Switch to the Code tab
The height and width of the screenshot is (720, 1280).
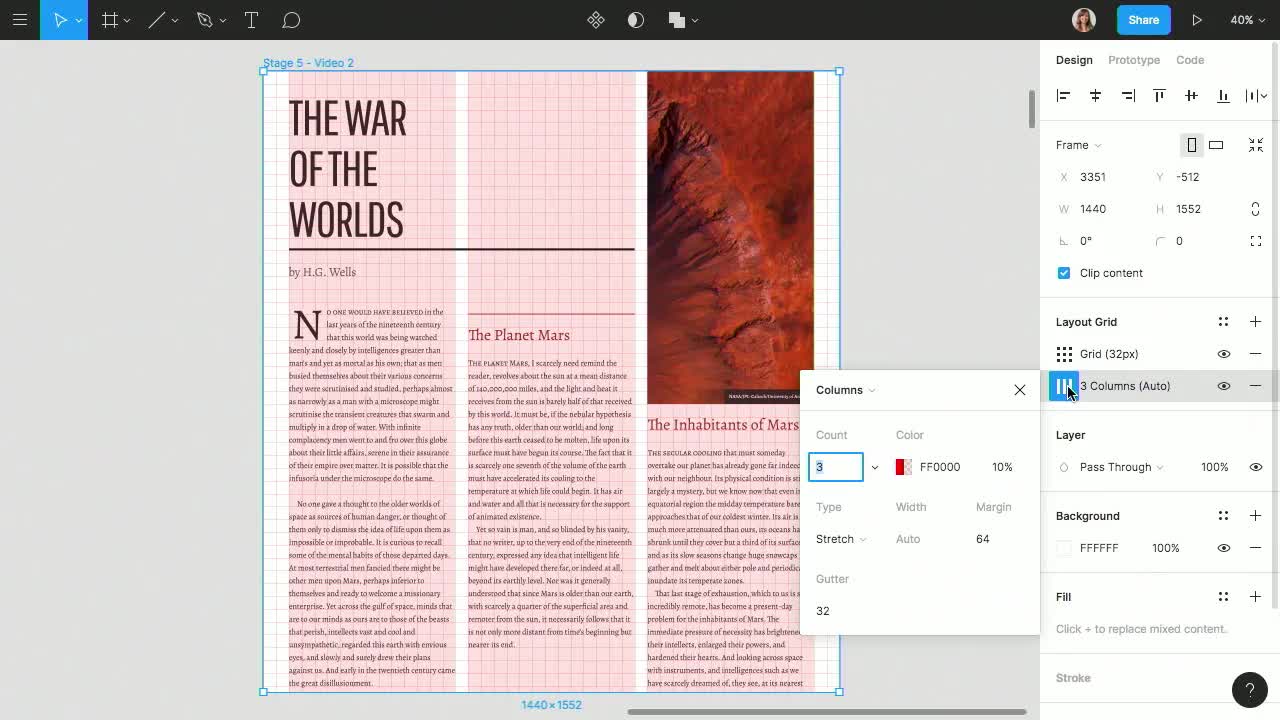[x=1190, y=60]
